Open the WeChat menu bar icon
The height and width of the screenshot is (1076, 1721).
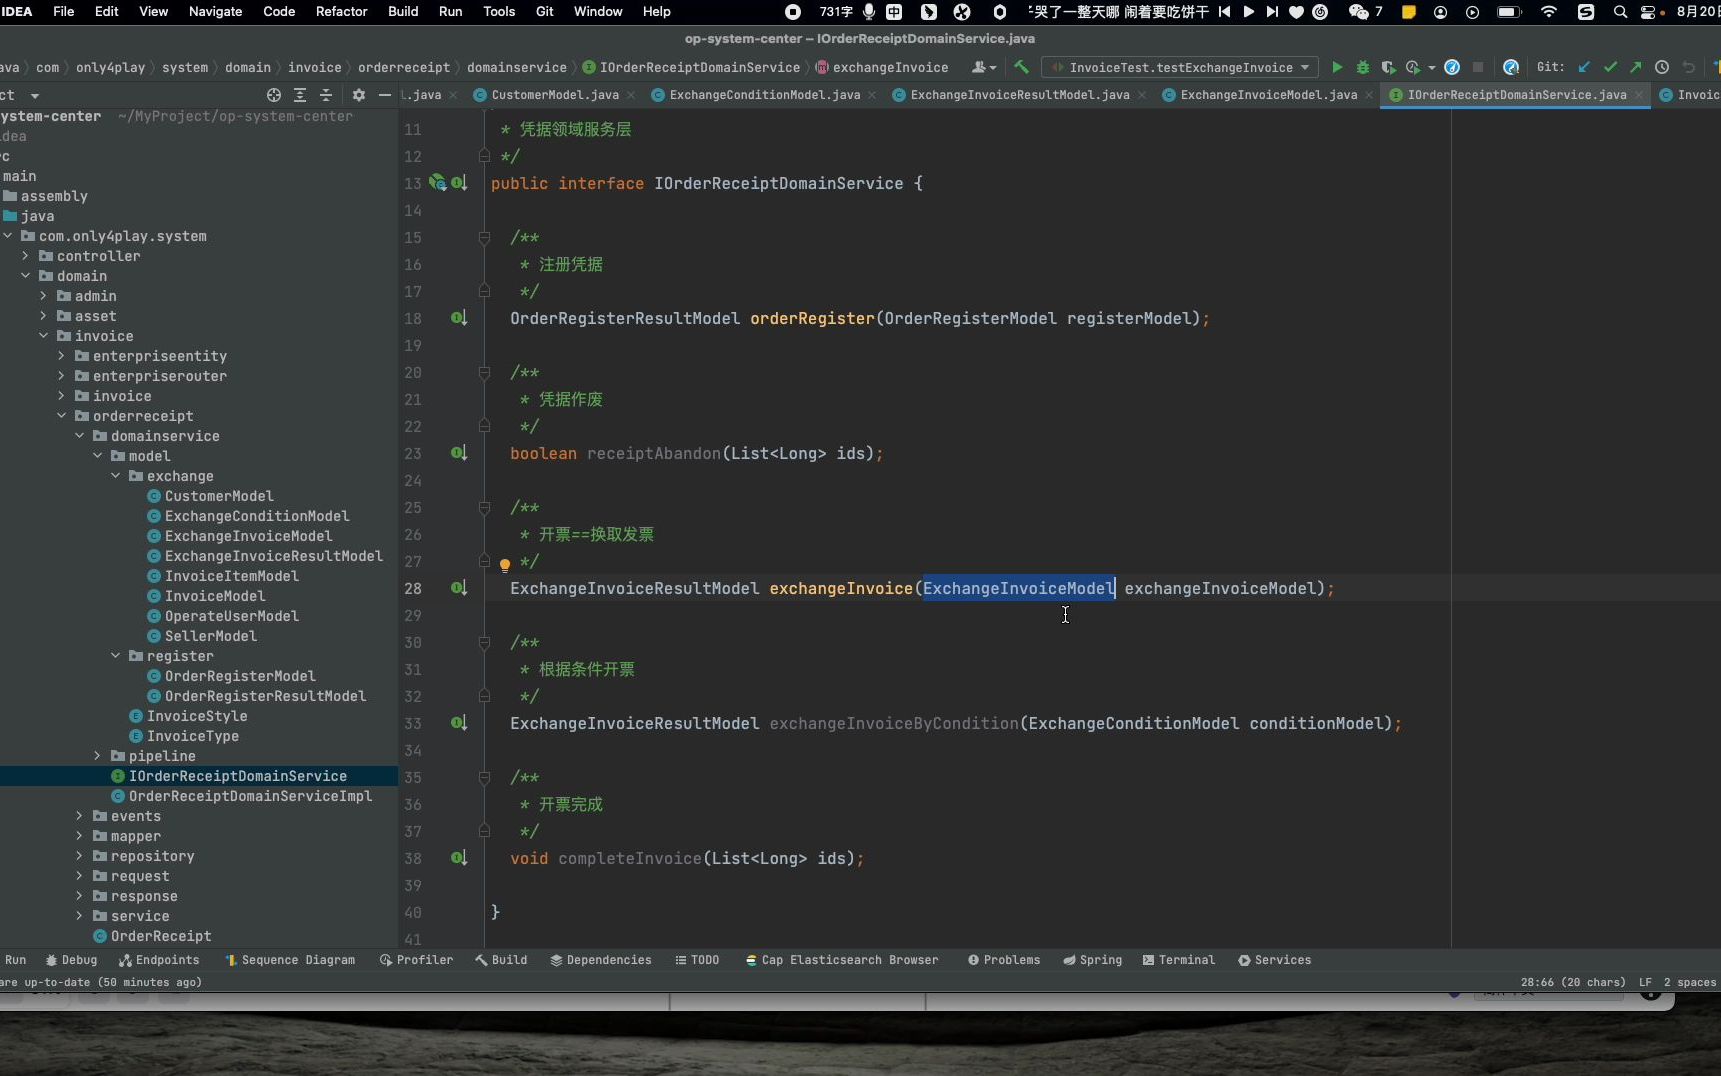(x=1358, y=12)
